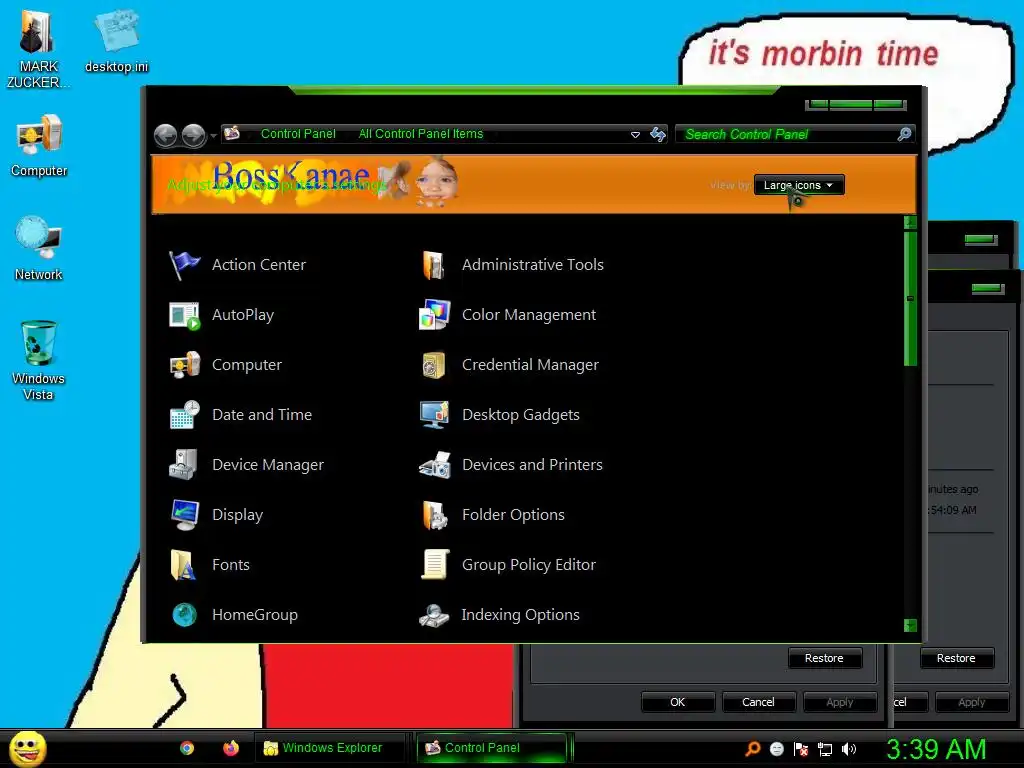Image resolution: width=1024 pixels, height=768 pixels.
Task: Click the HomeGroup text label
Action: (x=255, y=615)
